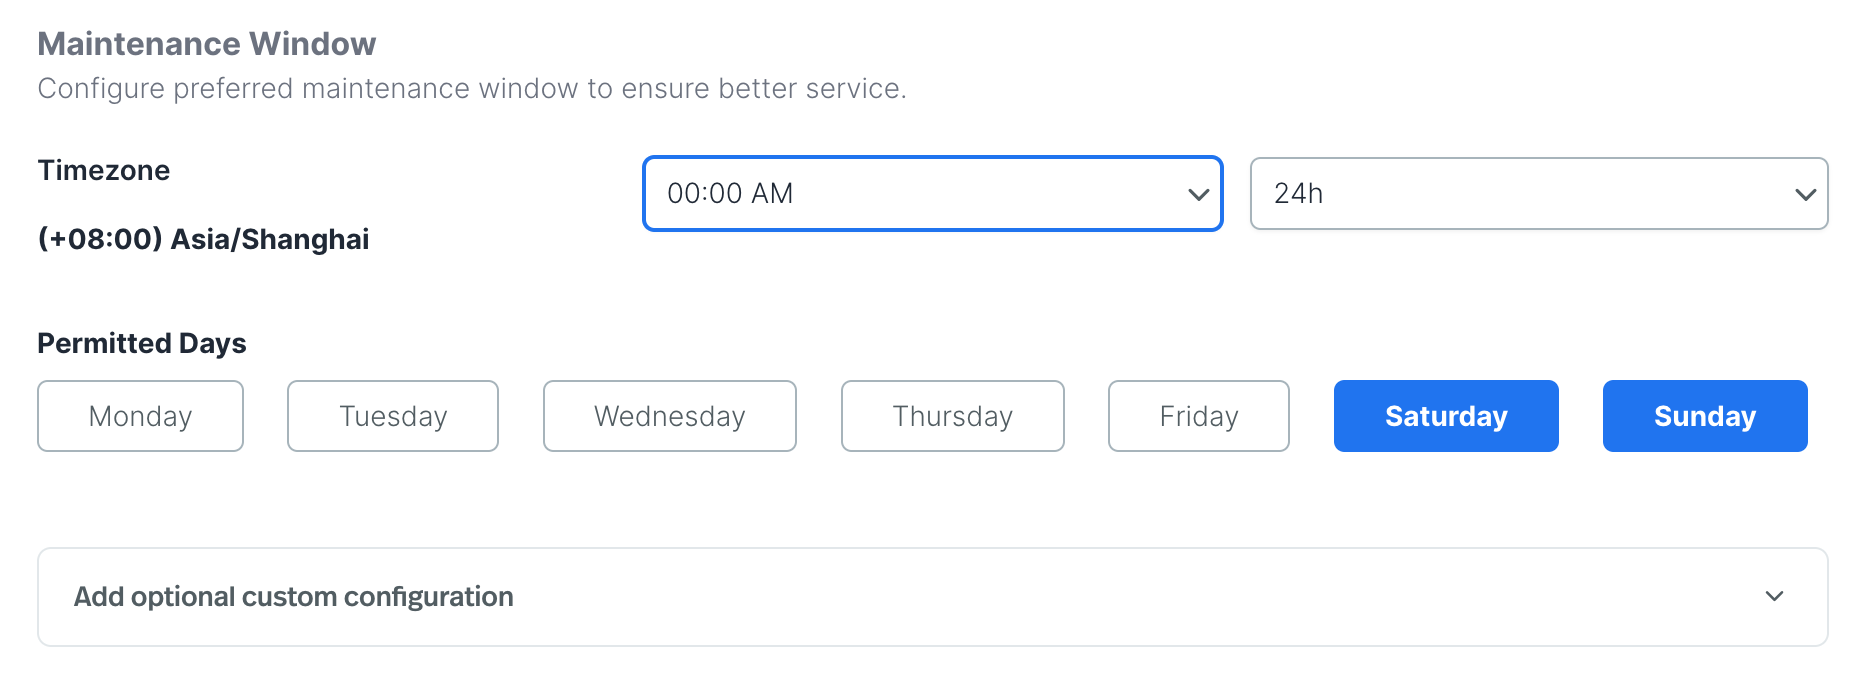Click the custom configuration chevron icon
The height and width of the screenshot is (682, 1852).
(1774, 596)
